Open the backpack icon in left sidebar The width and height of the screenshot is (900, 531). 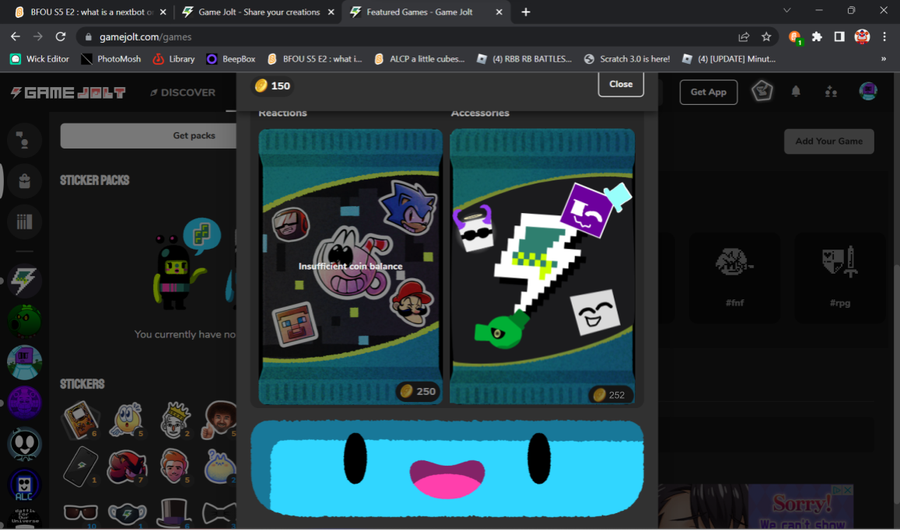24,181
